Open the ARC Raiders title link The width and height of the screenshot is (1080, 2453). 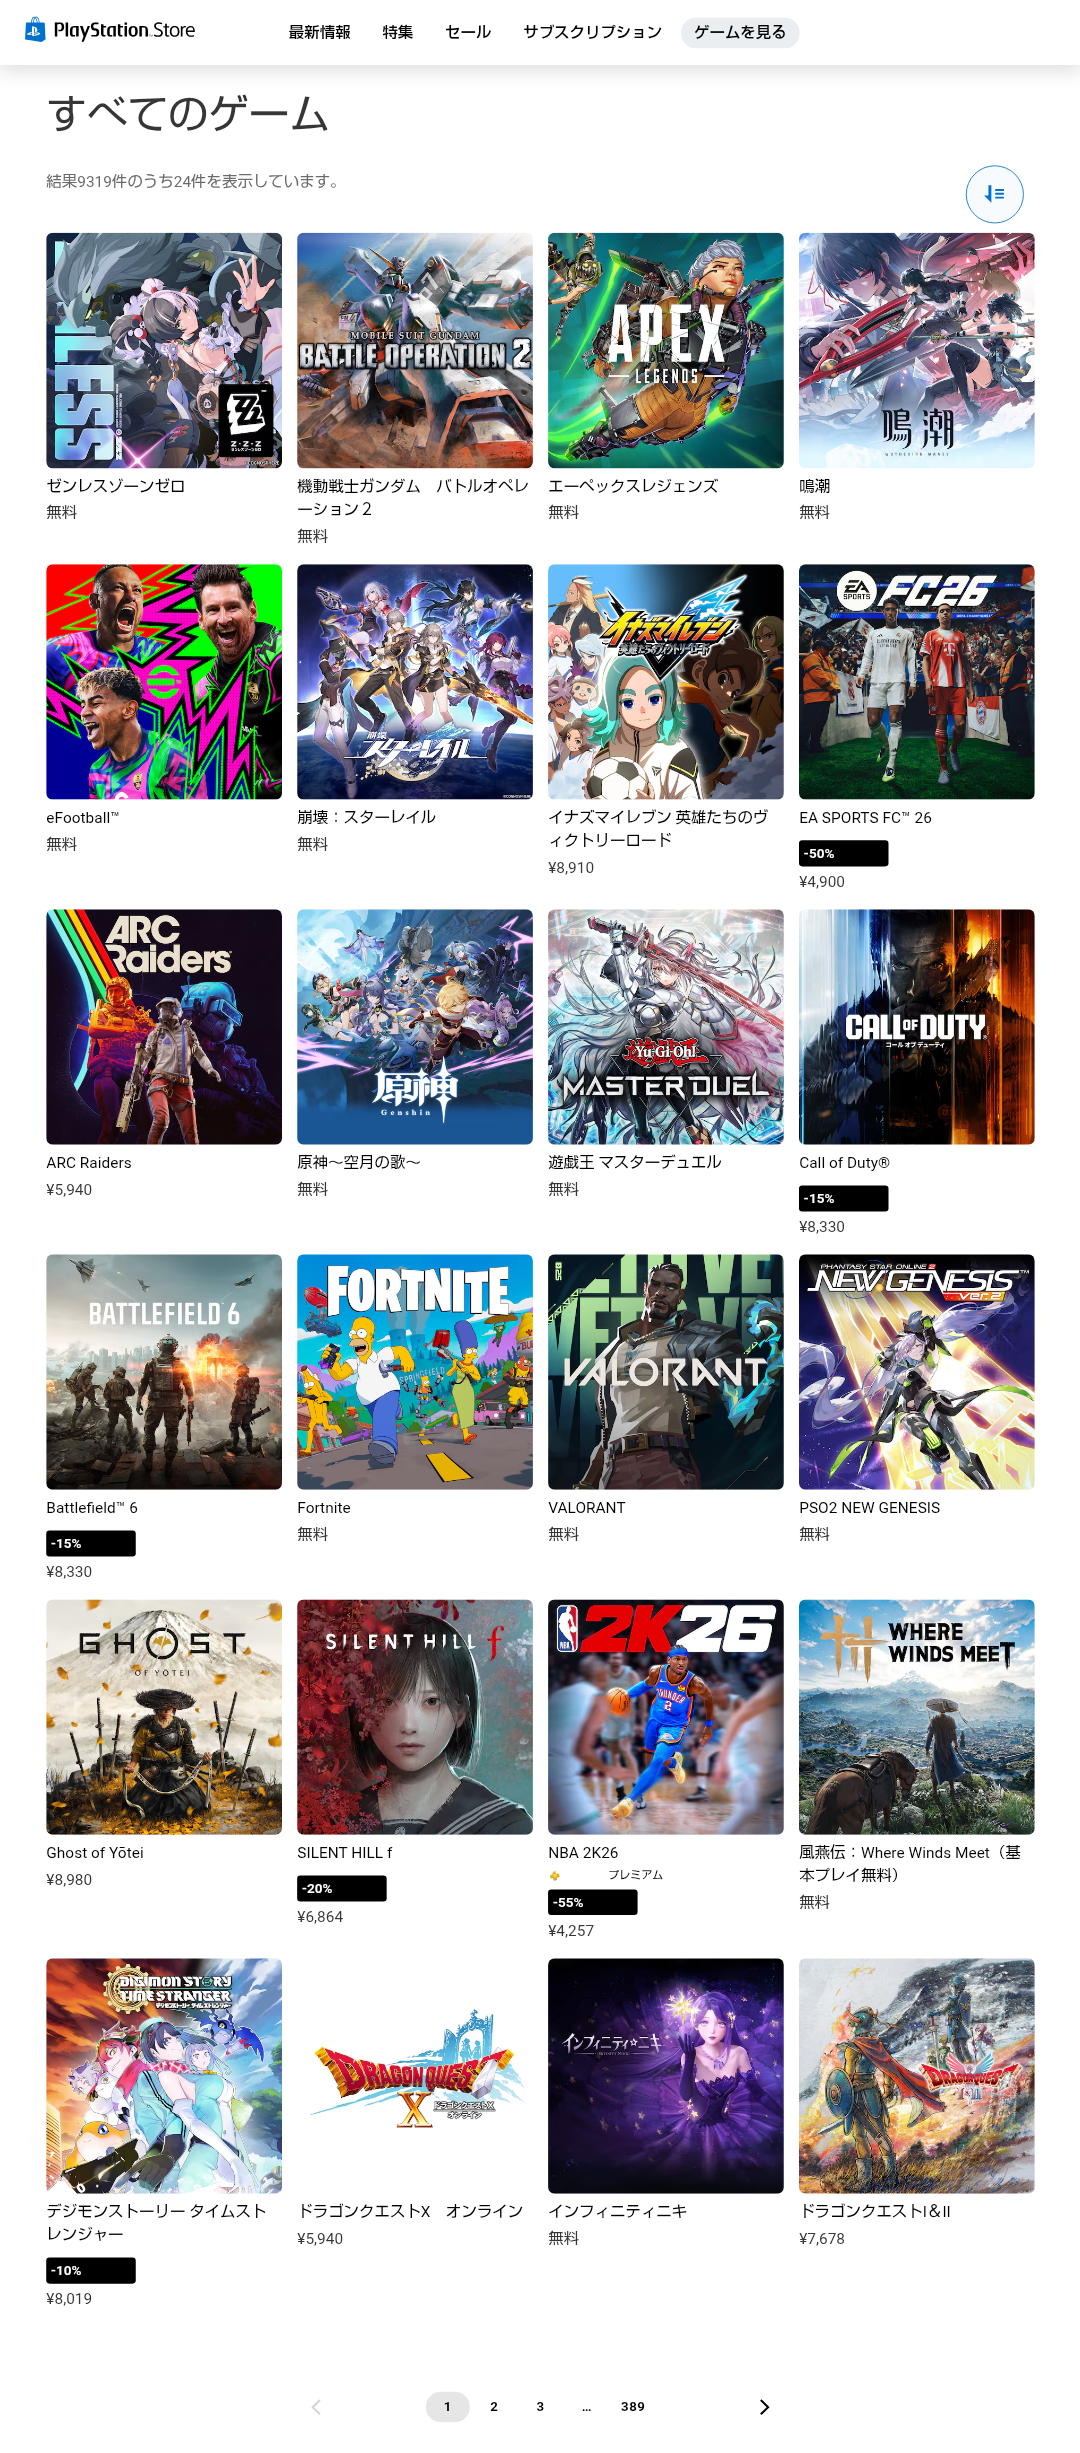89,1163
